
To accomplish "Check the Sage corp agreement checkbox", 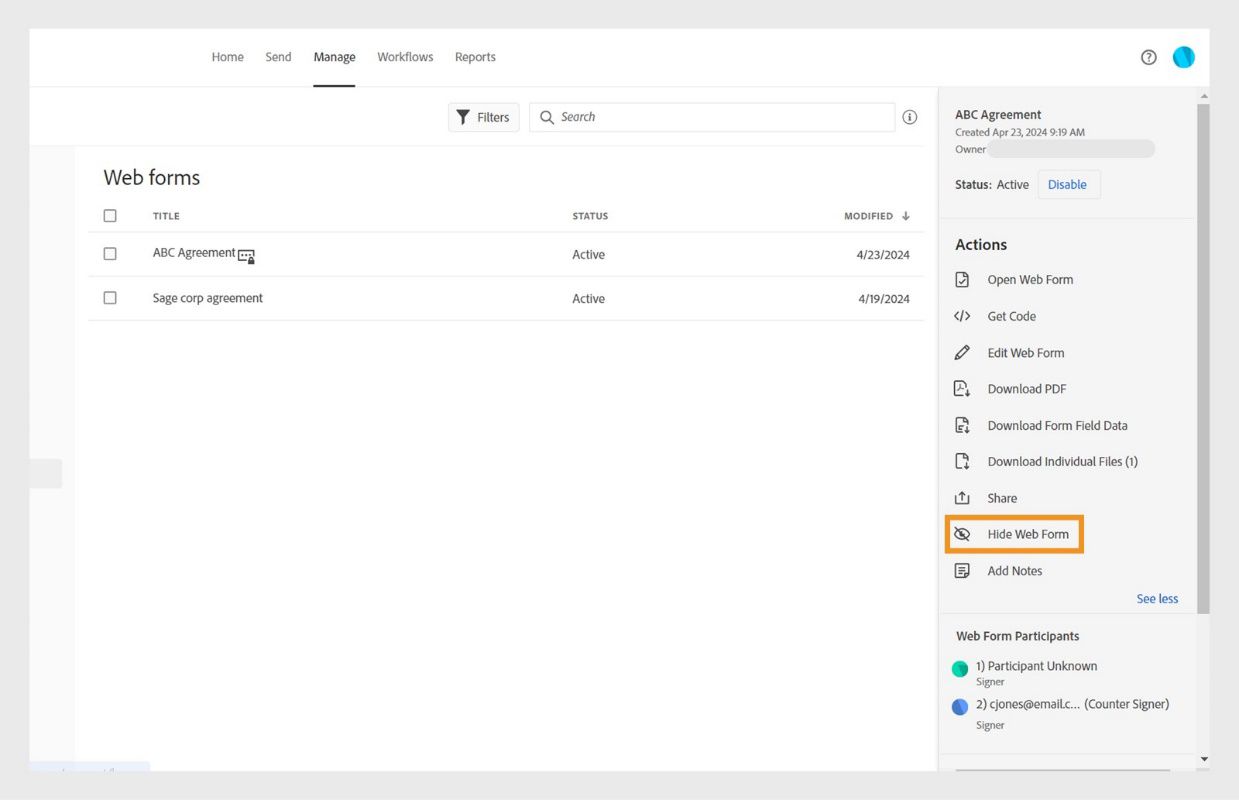I will click(x=110, y=298).
